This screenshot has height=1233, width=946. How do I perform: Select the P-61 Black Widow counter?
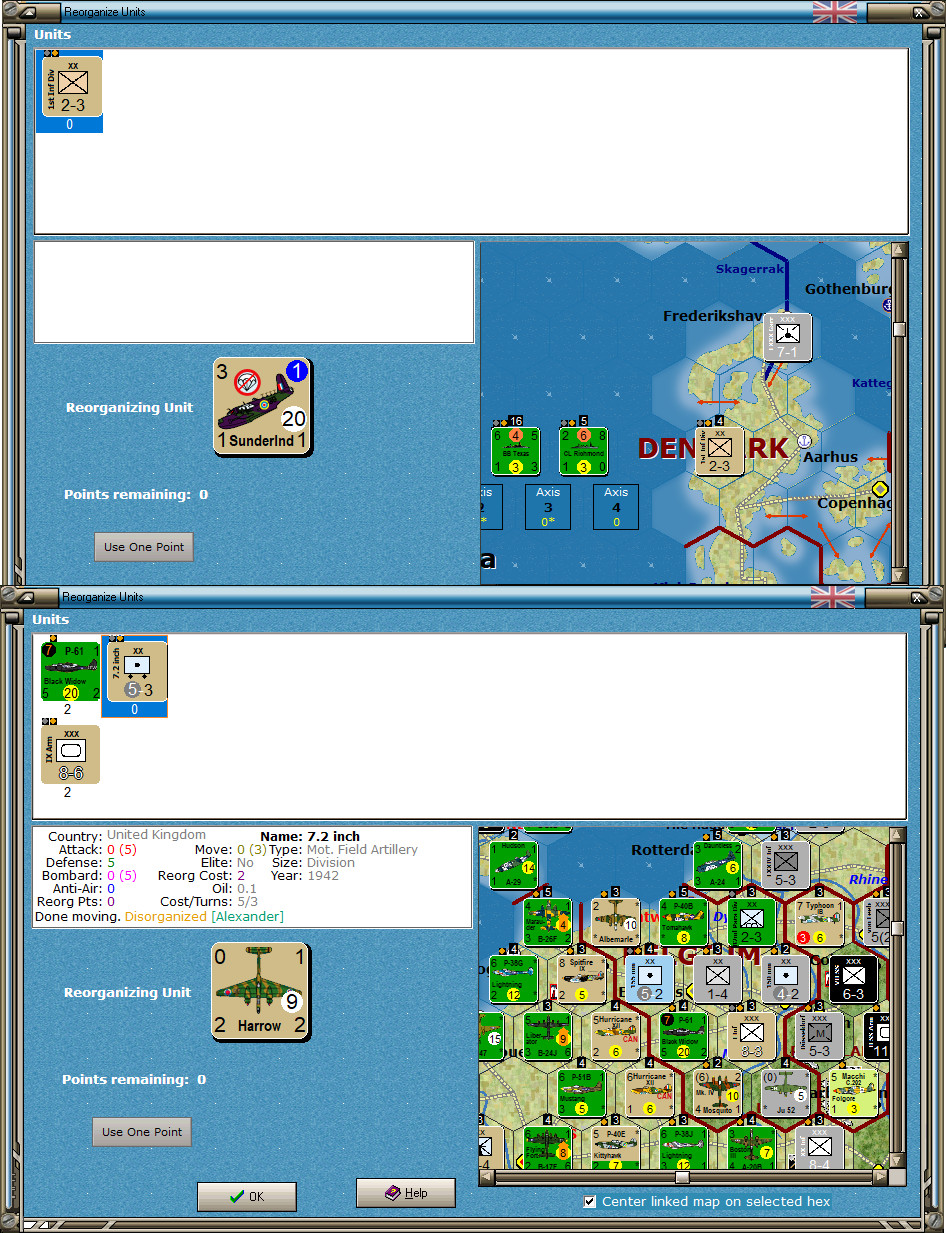pos(69,672)
